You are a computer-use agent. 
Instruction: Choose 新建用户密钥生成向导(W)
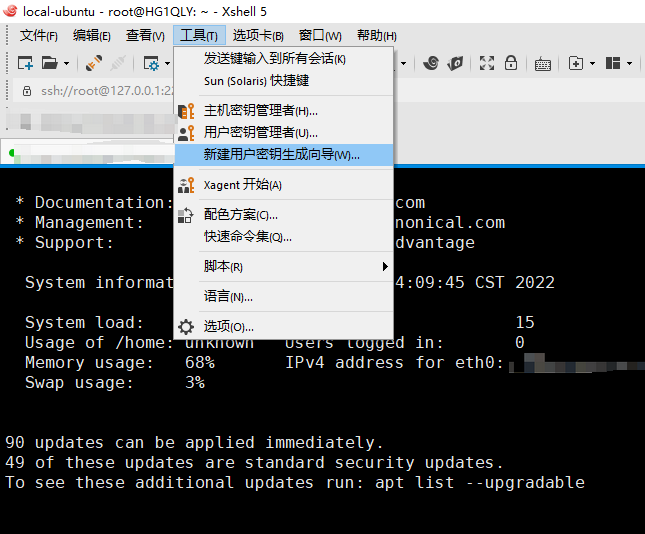click(x=284, y=155)
